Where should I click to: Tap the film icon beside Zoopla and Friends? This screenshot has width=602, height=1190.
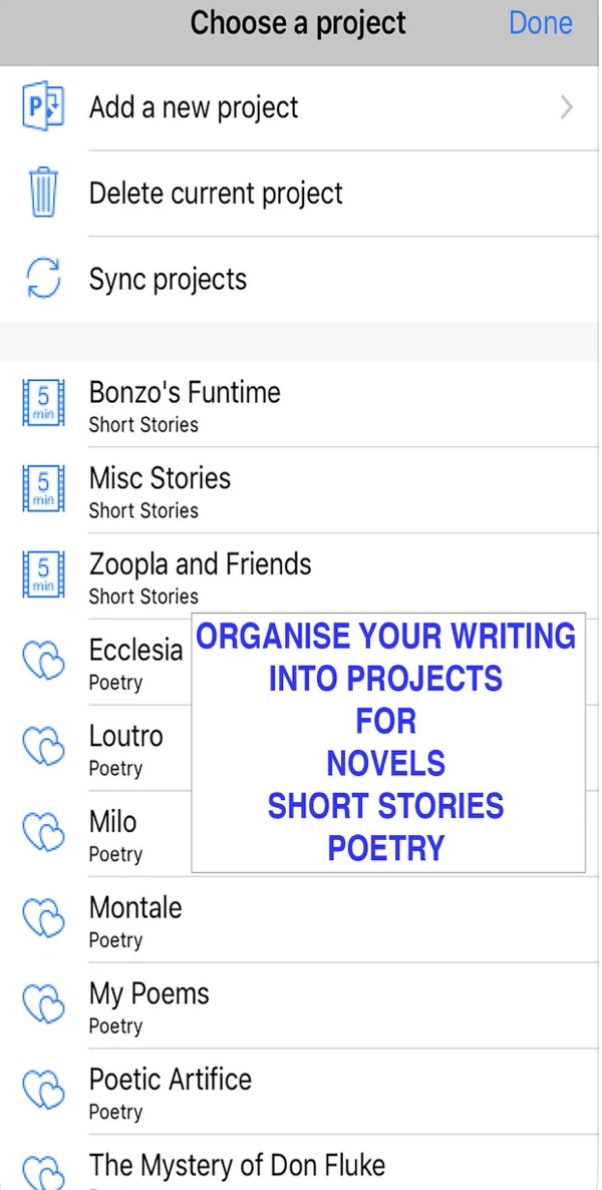tap(43, 577)
